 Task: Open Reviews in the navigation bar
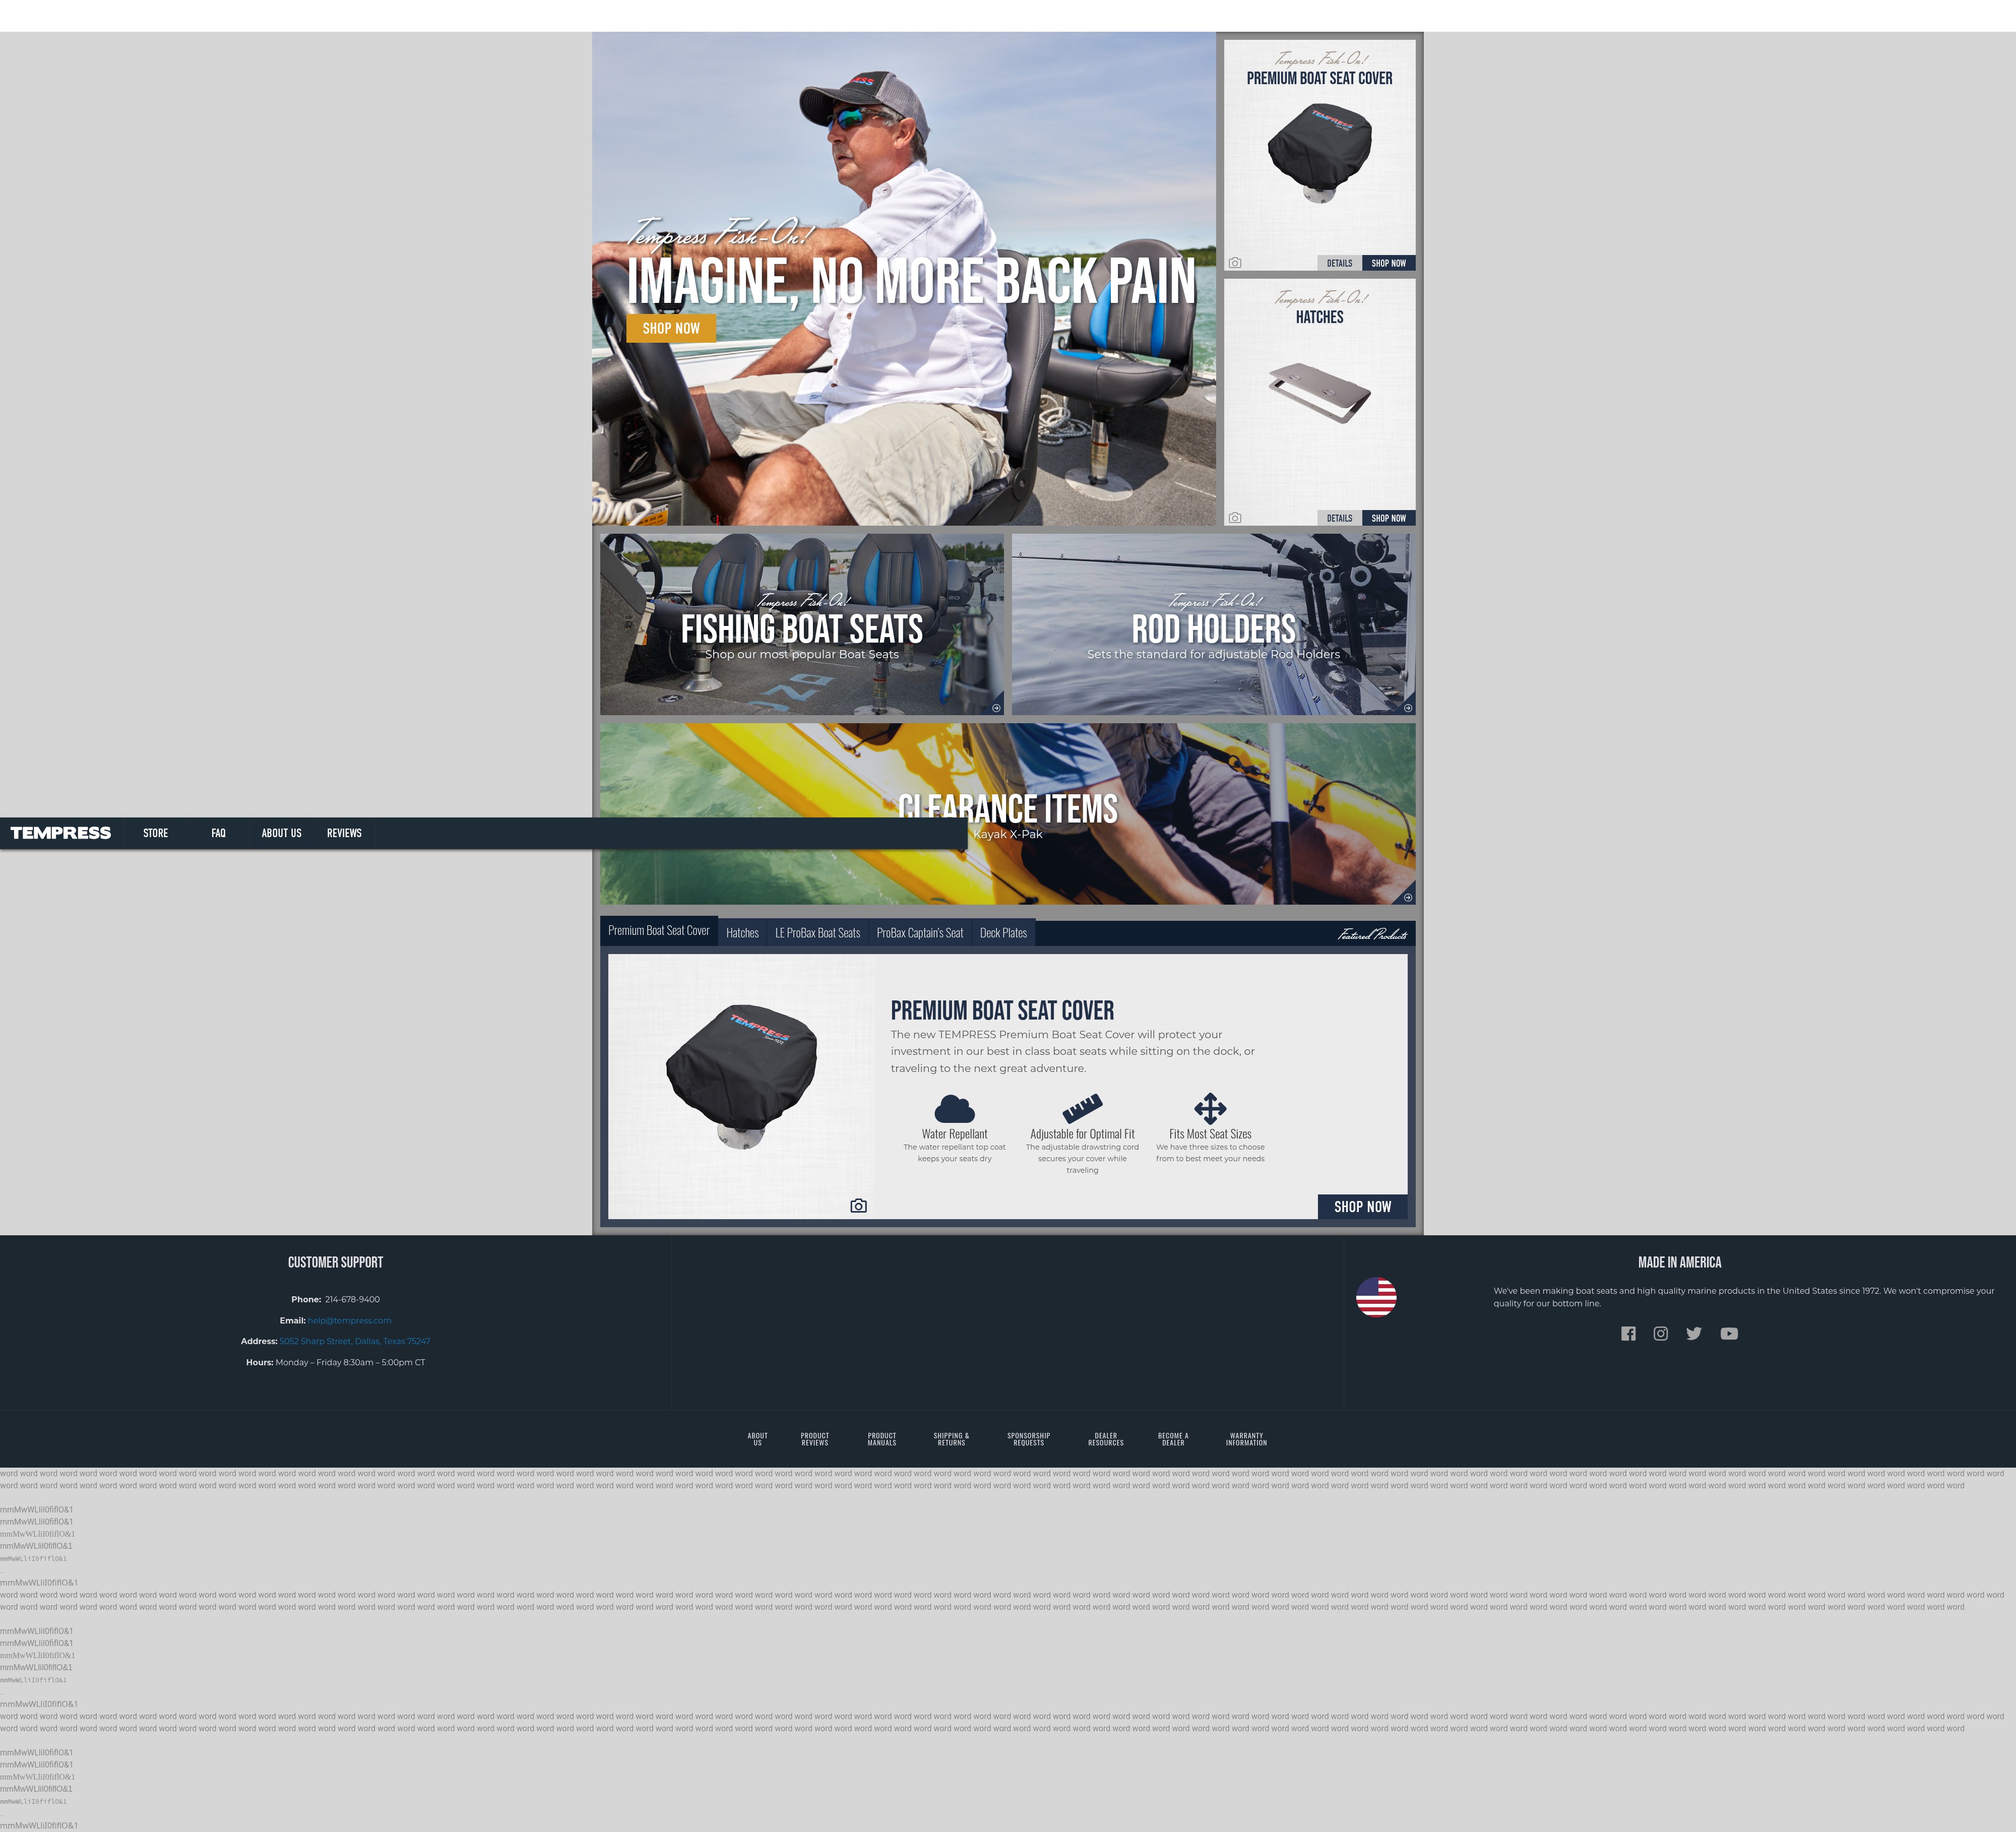[x=344, y=833]
